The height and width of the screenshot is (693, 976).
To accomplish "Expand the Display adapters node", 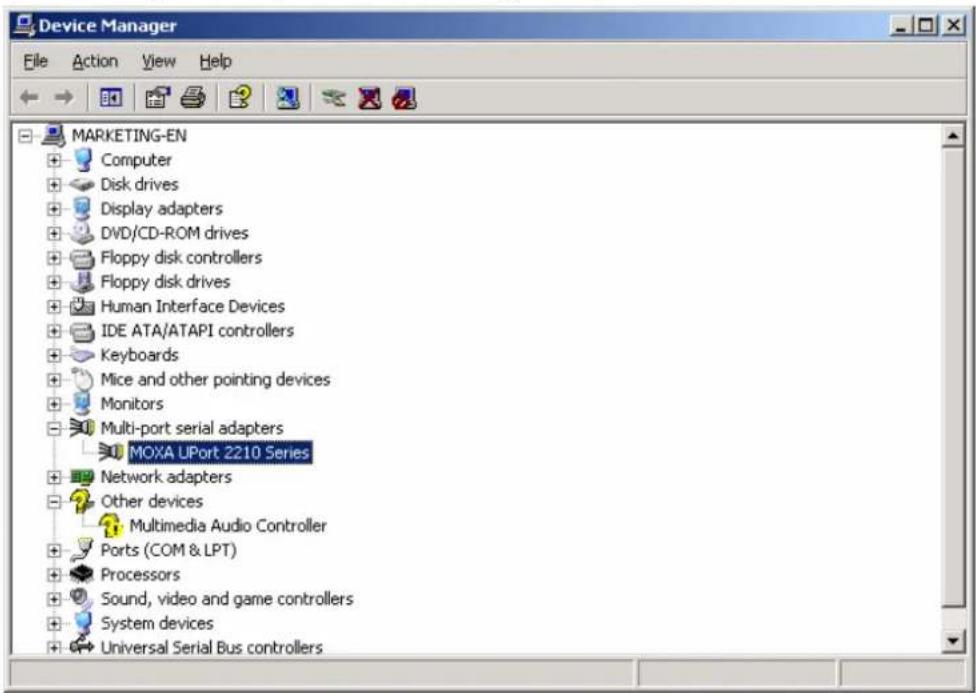I will click(54, 209).
